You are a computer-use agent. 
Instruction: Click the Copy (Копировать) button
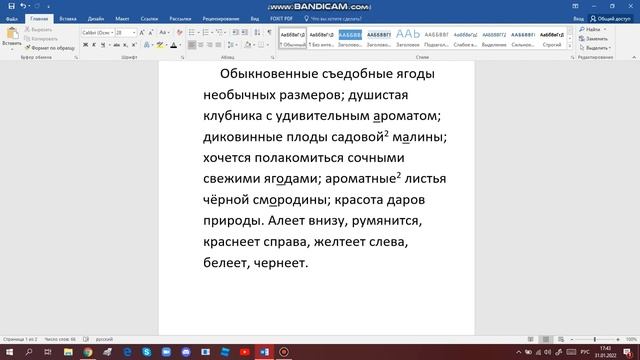[x=41, y=39]
